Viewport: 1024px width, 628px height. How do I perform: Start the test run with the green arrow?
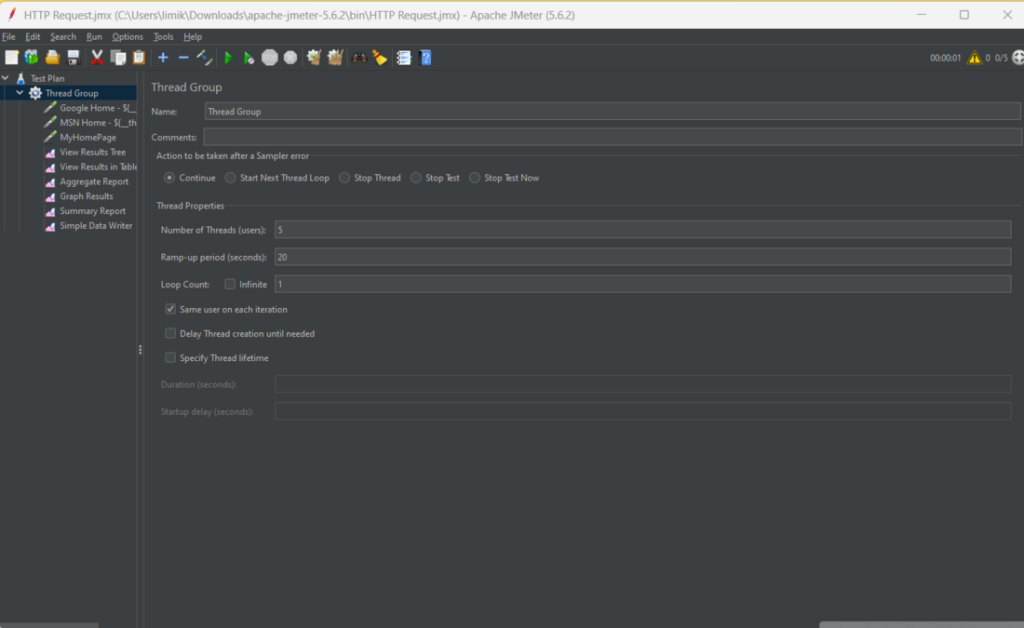(x=228, y=57)
